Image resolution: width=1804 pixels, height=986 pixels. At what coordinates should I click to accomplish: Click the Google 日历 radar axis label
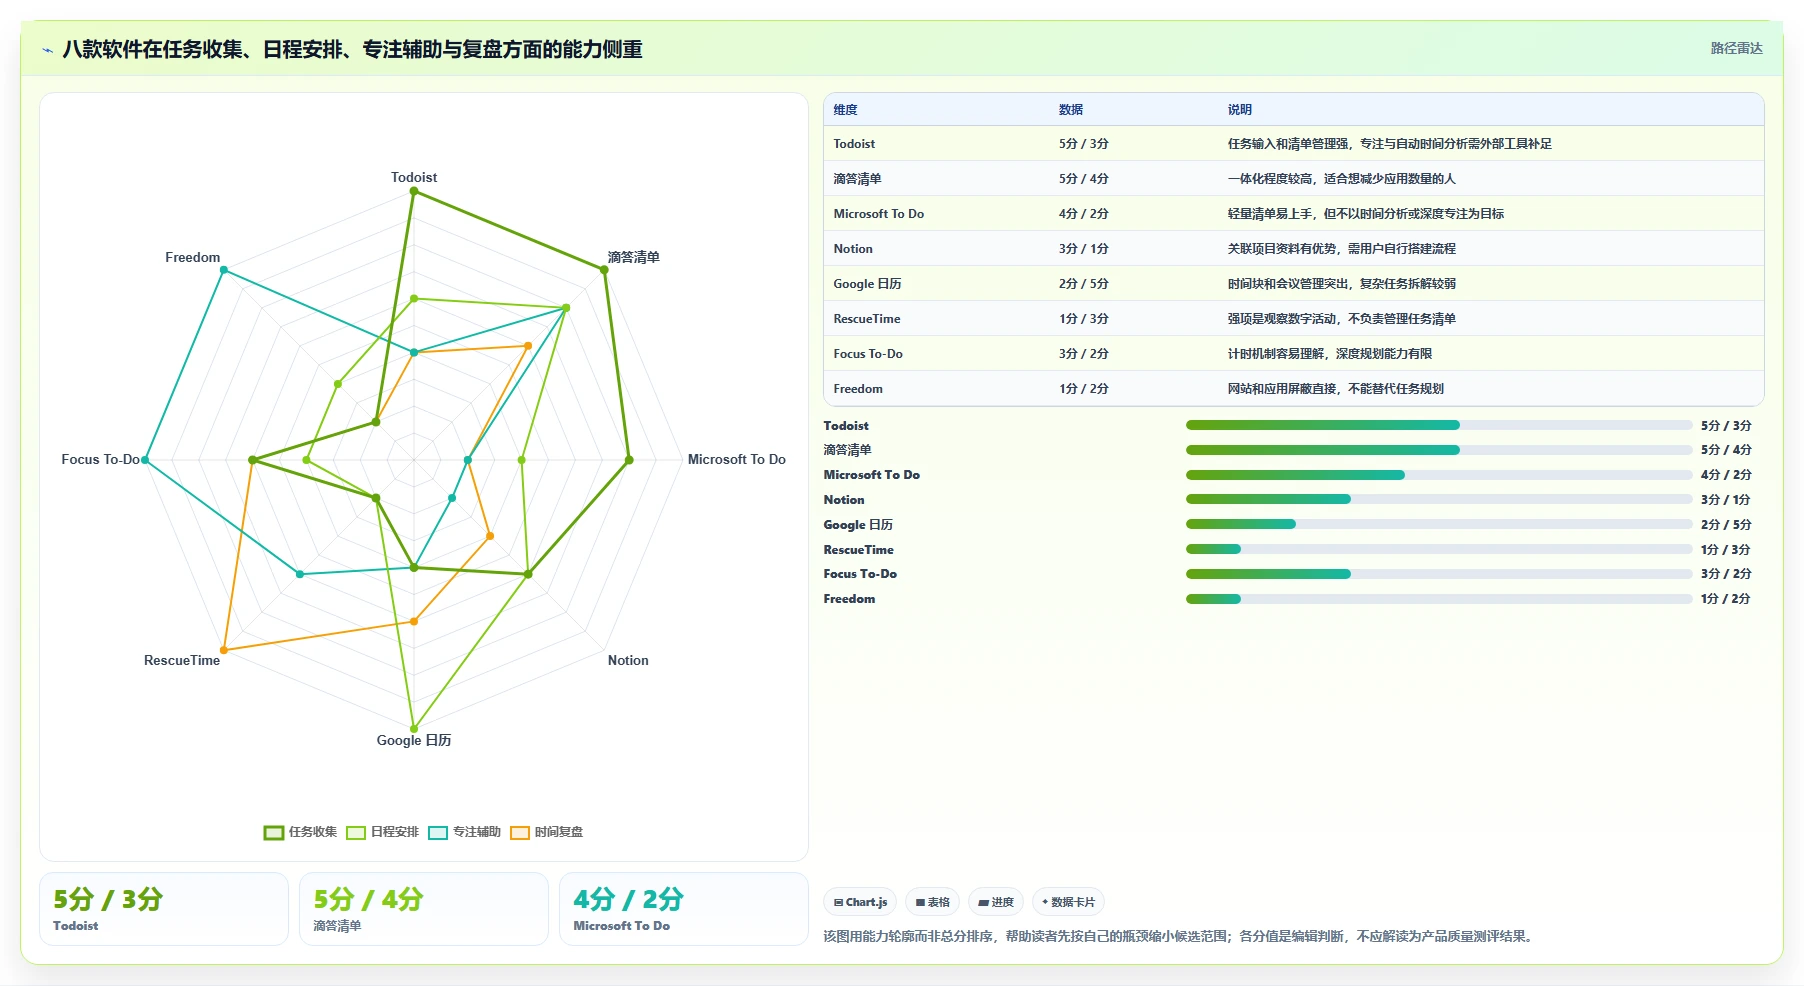point(414,740)
